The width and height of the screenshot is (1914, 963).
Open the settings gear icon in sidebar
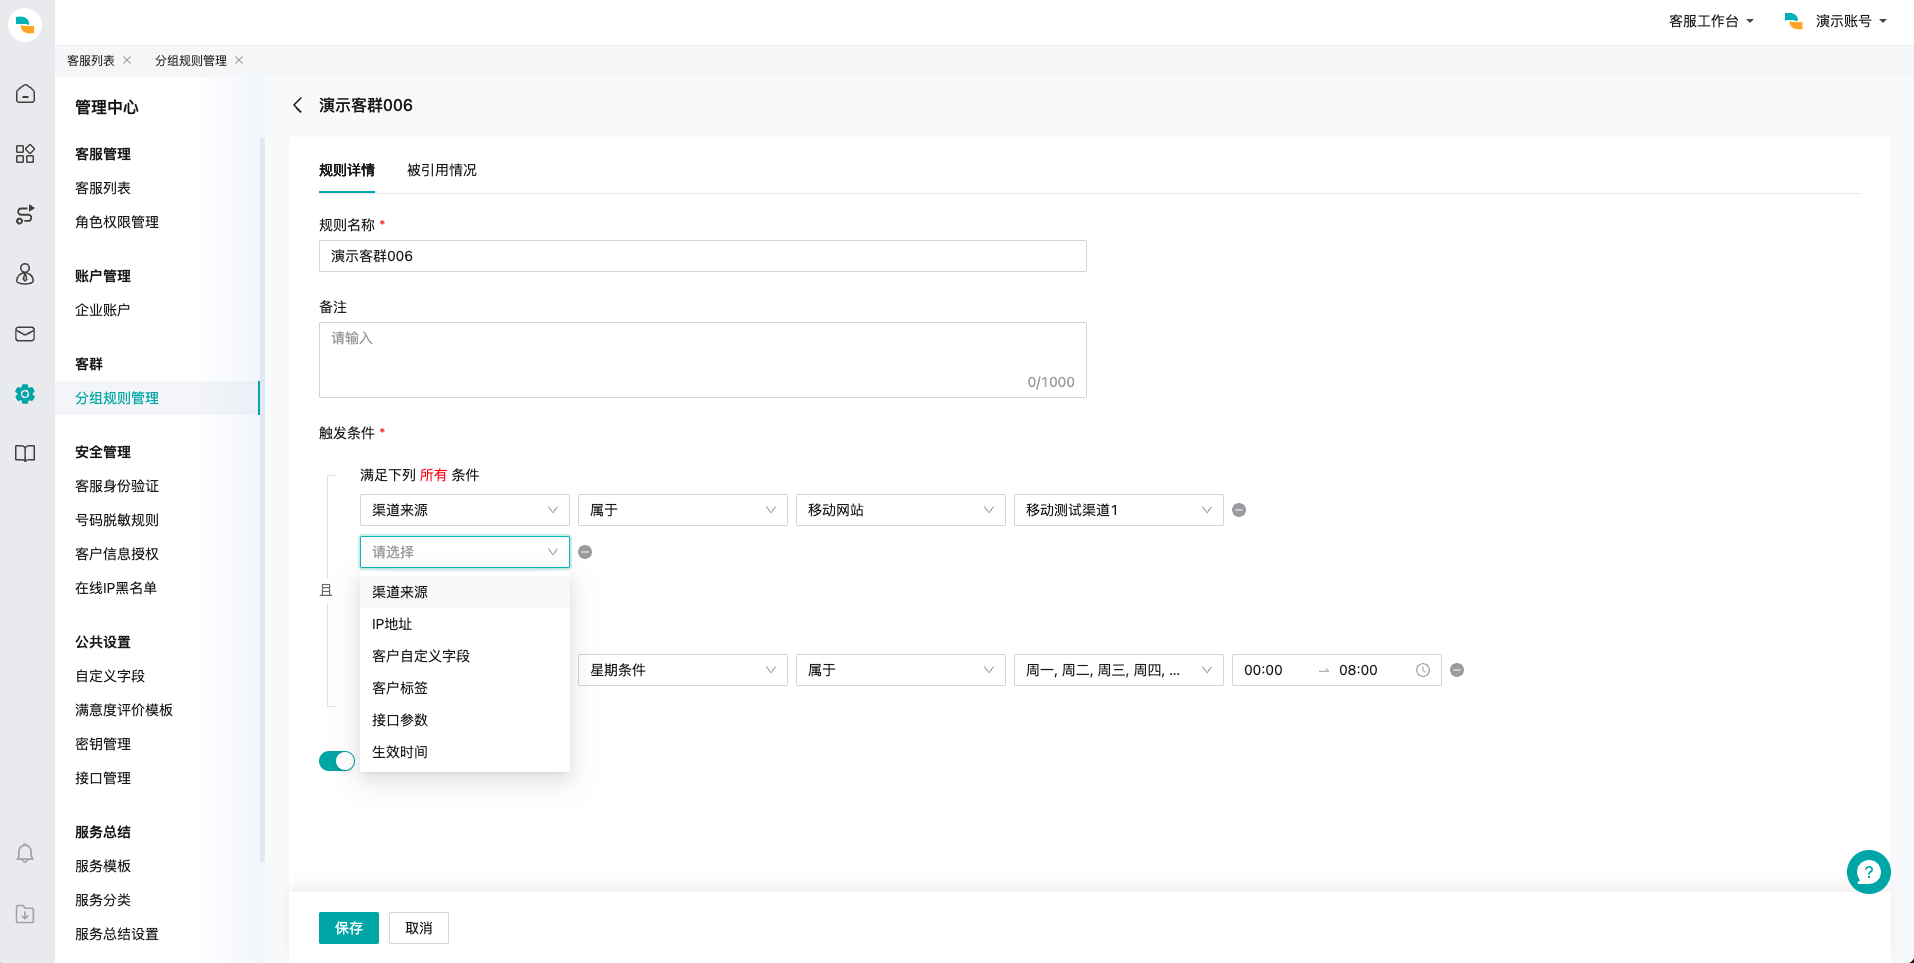tap(25, 394)
